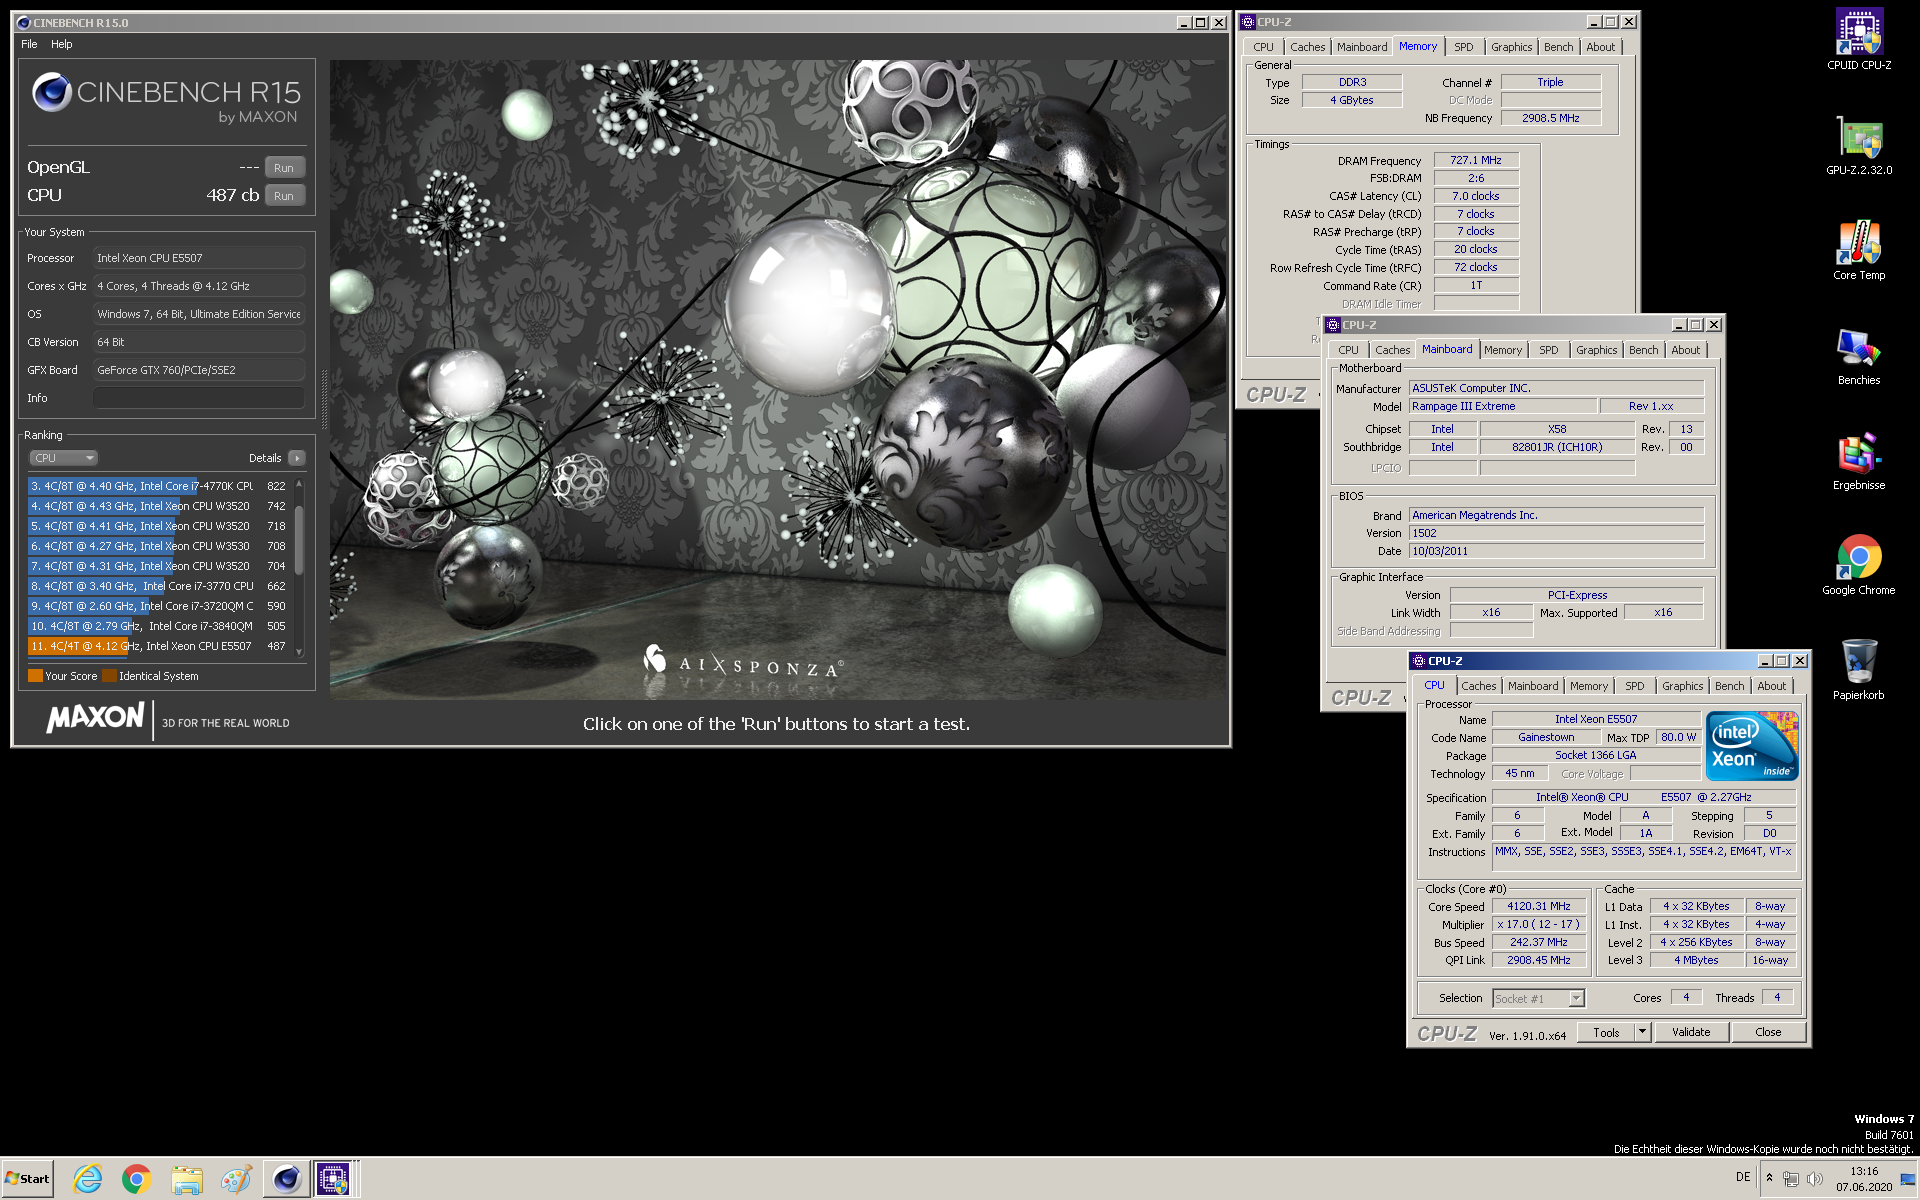Open SPD tab in Memory CPU-Z window
1920x1200 pixels.
[1463, 47]
